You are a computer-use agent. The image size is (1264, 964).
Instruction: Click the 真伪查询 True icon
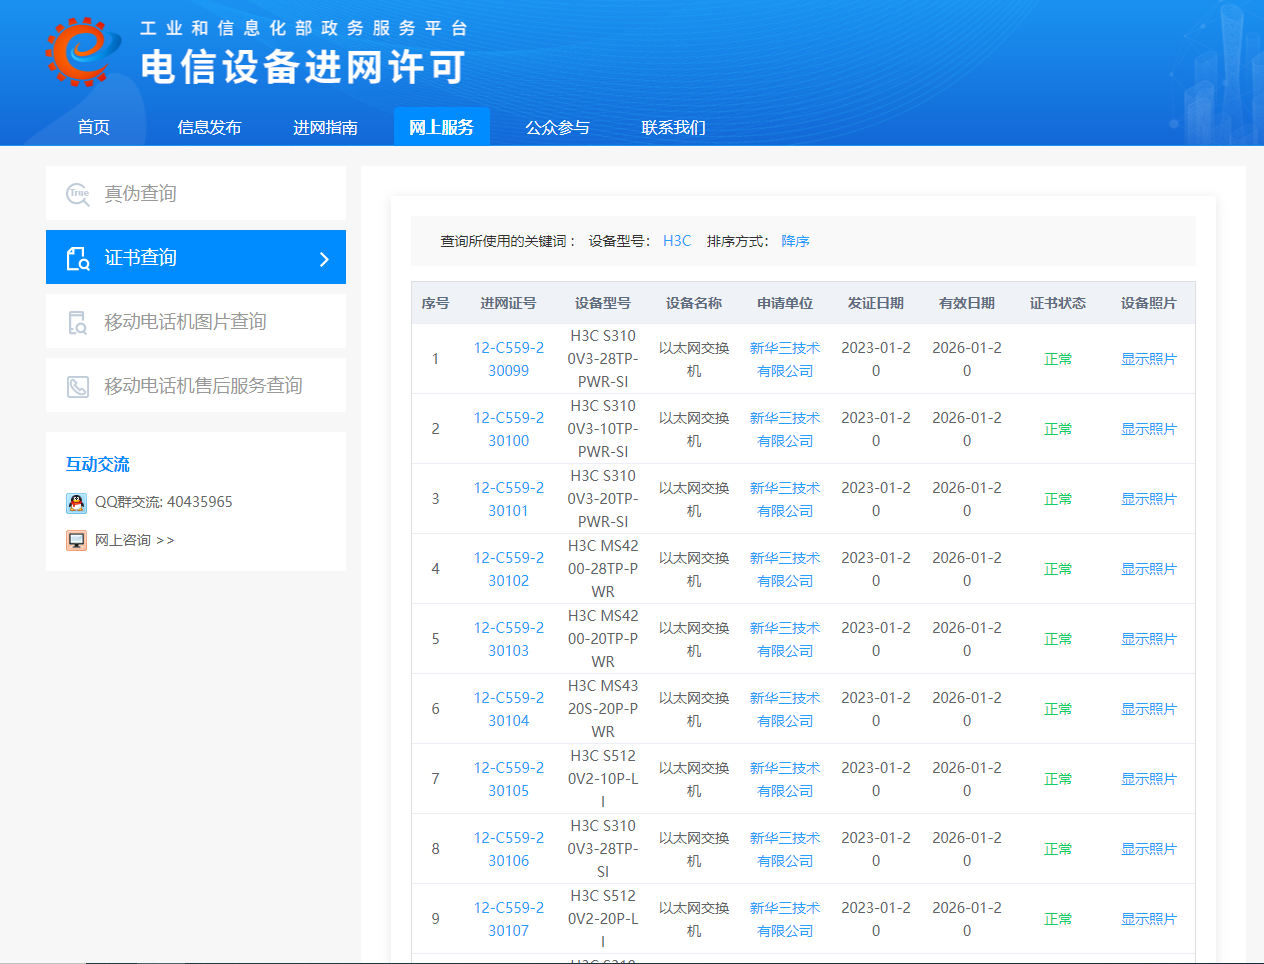tap(78, 194)
